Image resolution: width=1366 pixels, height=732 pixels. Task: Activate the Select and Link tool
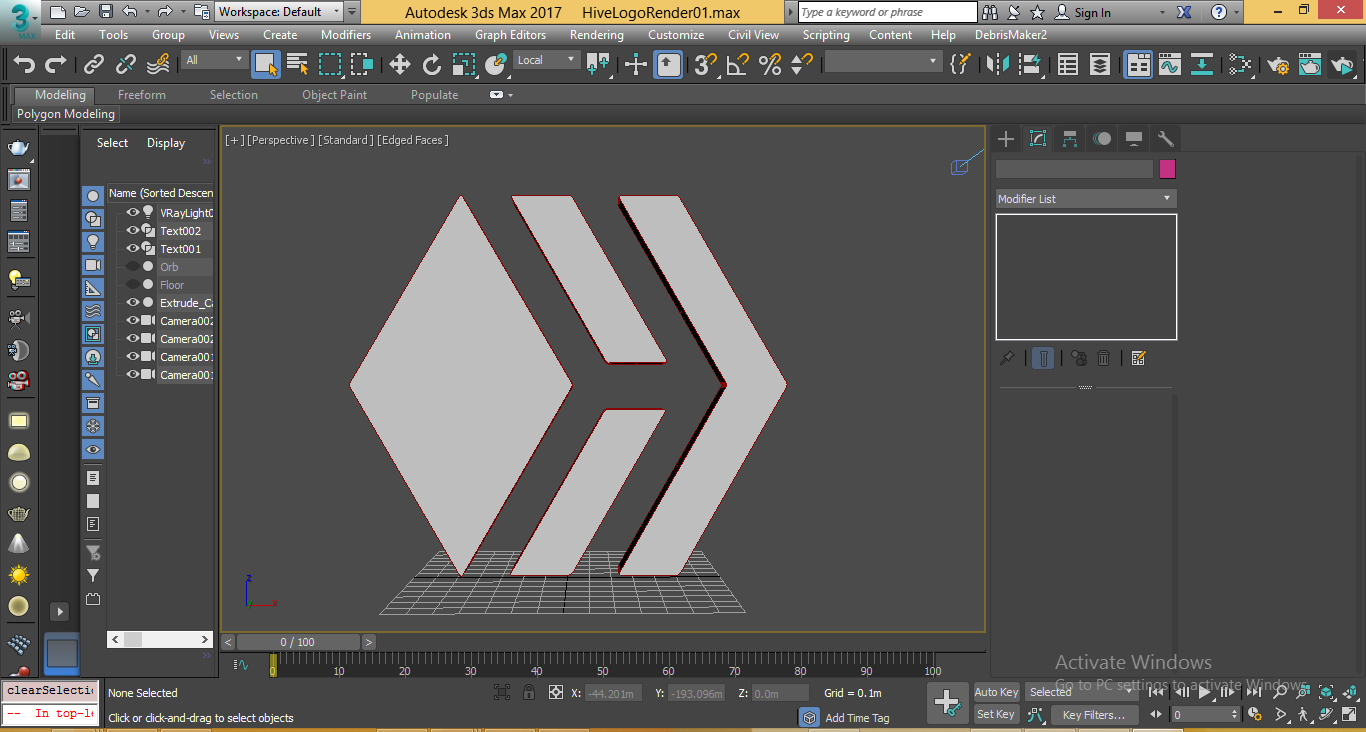(x=94, y=65)
